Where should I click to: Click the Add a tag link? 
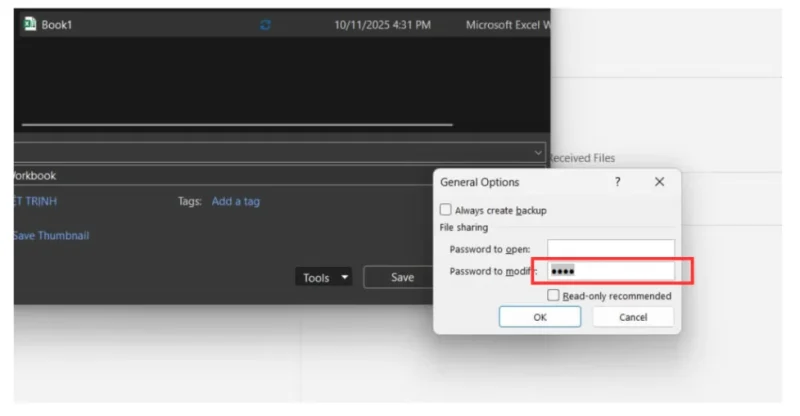pos(235,201)
